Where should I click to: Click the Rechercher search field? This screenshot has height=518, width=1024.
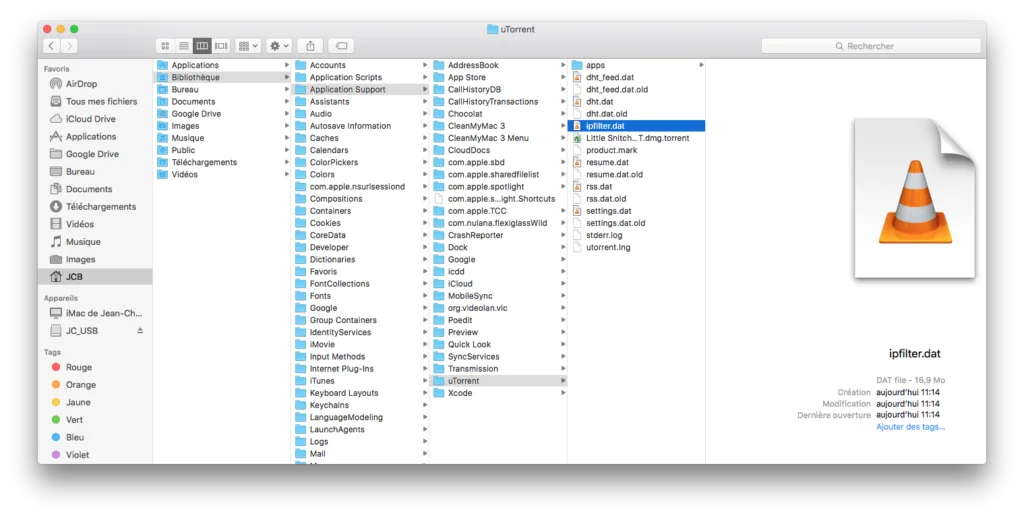click(x=871, y=46)
